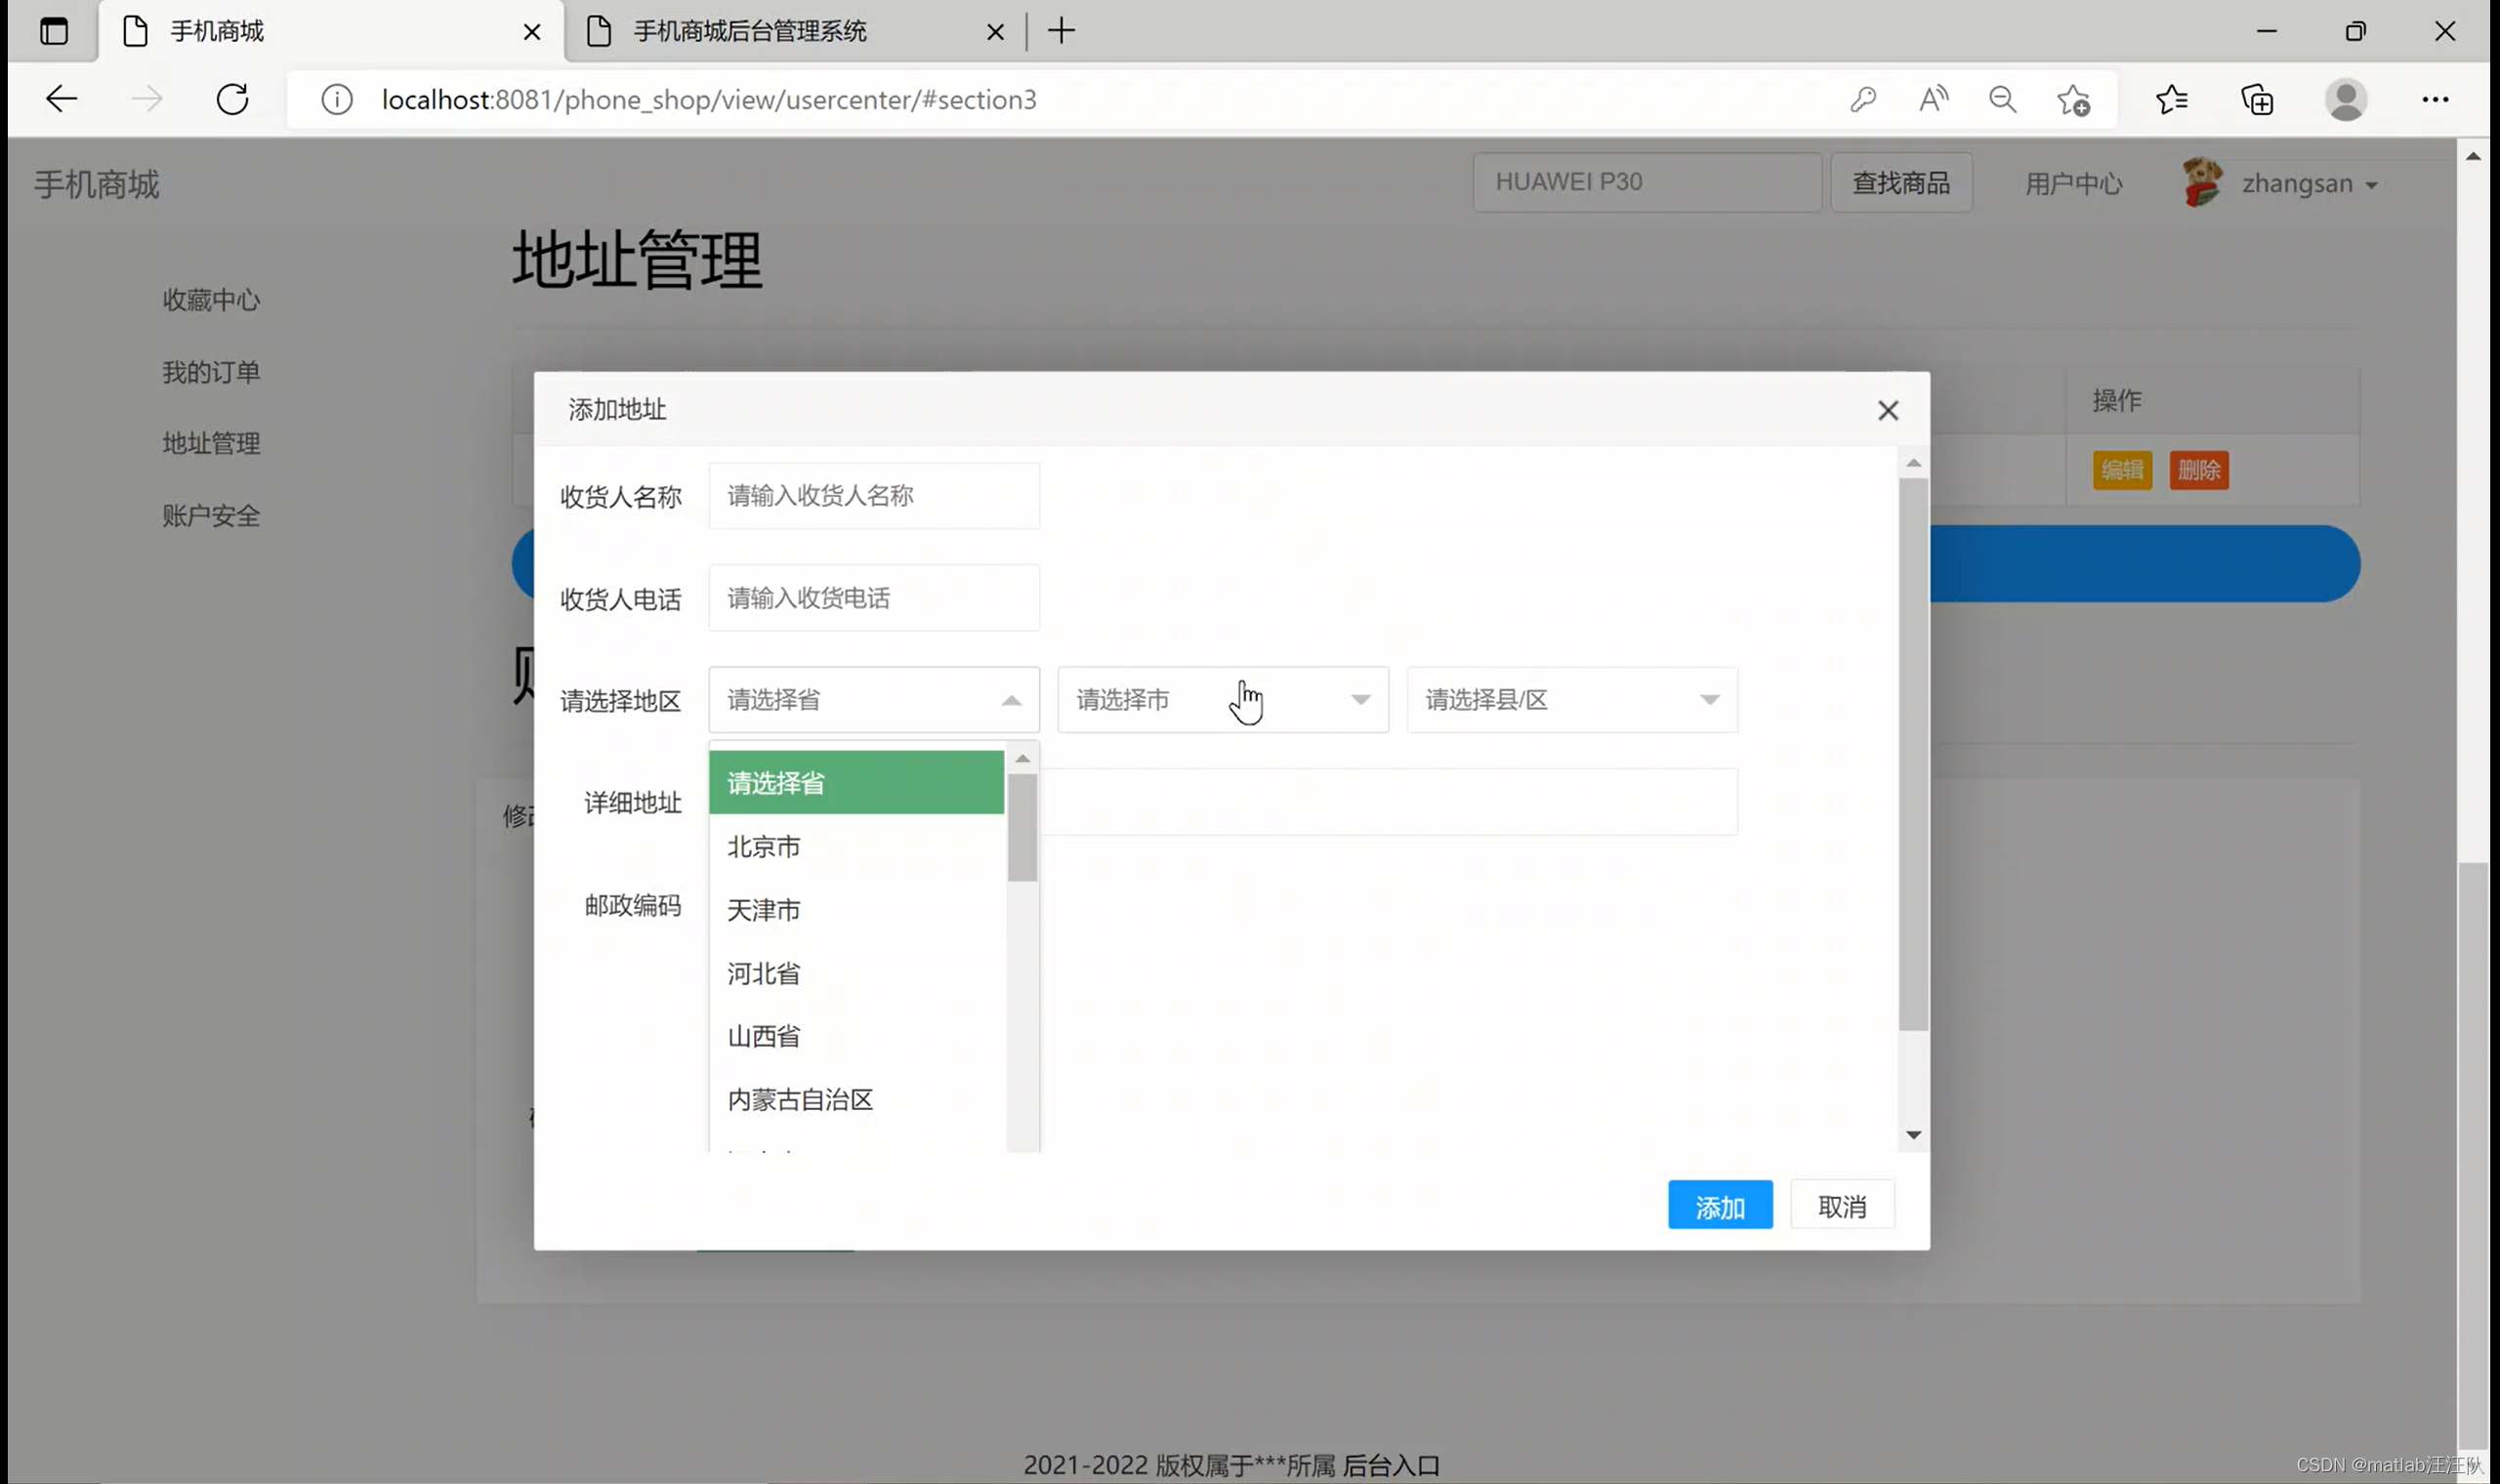Click the 收货人电话 phone input field

coord(873,598)
